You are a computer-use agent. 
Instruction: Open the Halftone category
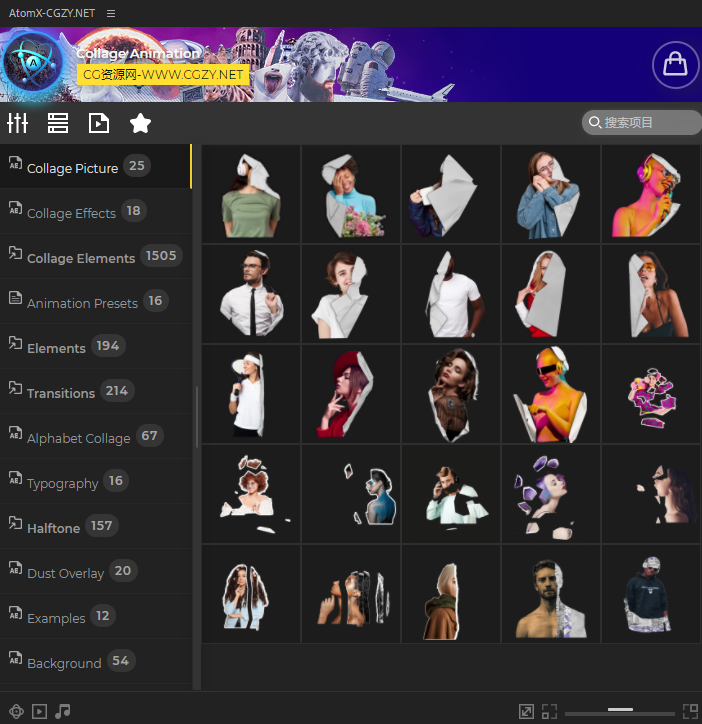coord(96,526)
